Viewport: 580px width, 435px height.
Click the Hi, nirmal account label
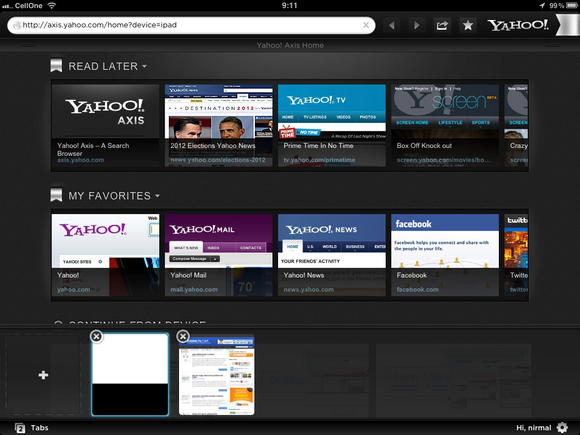pyautogui.click(x=534, y=428)
